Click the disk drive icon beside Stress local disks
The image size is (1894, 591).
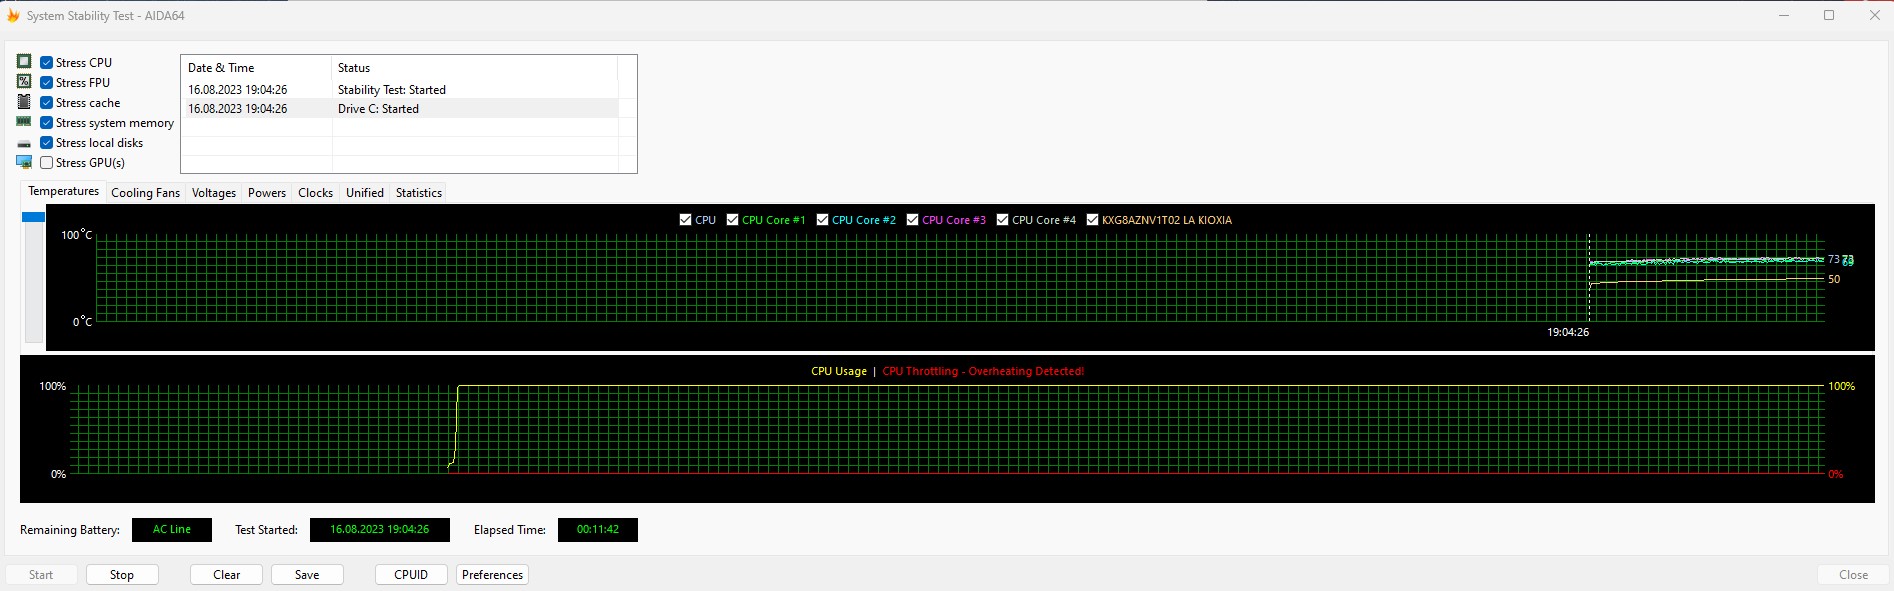[x=24, y=143]
